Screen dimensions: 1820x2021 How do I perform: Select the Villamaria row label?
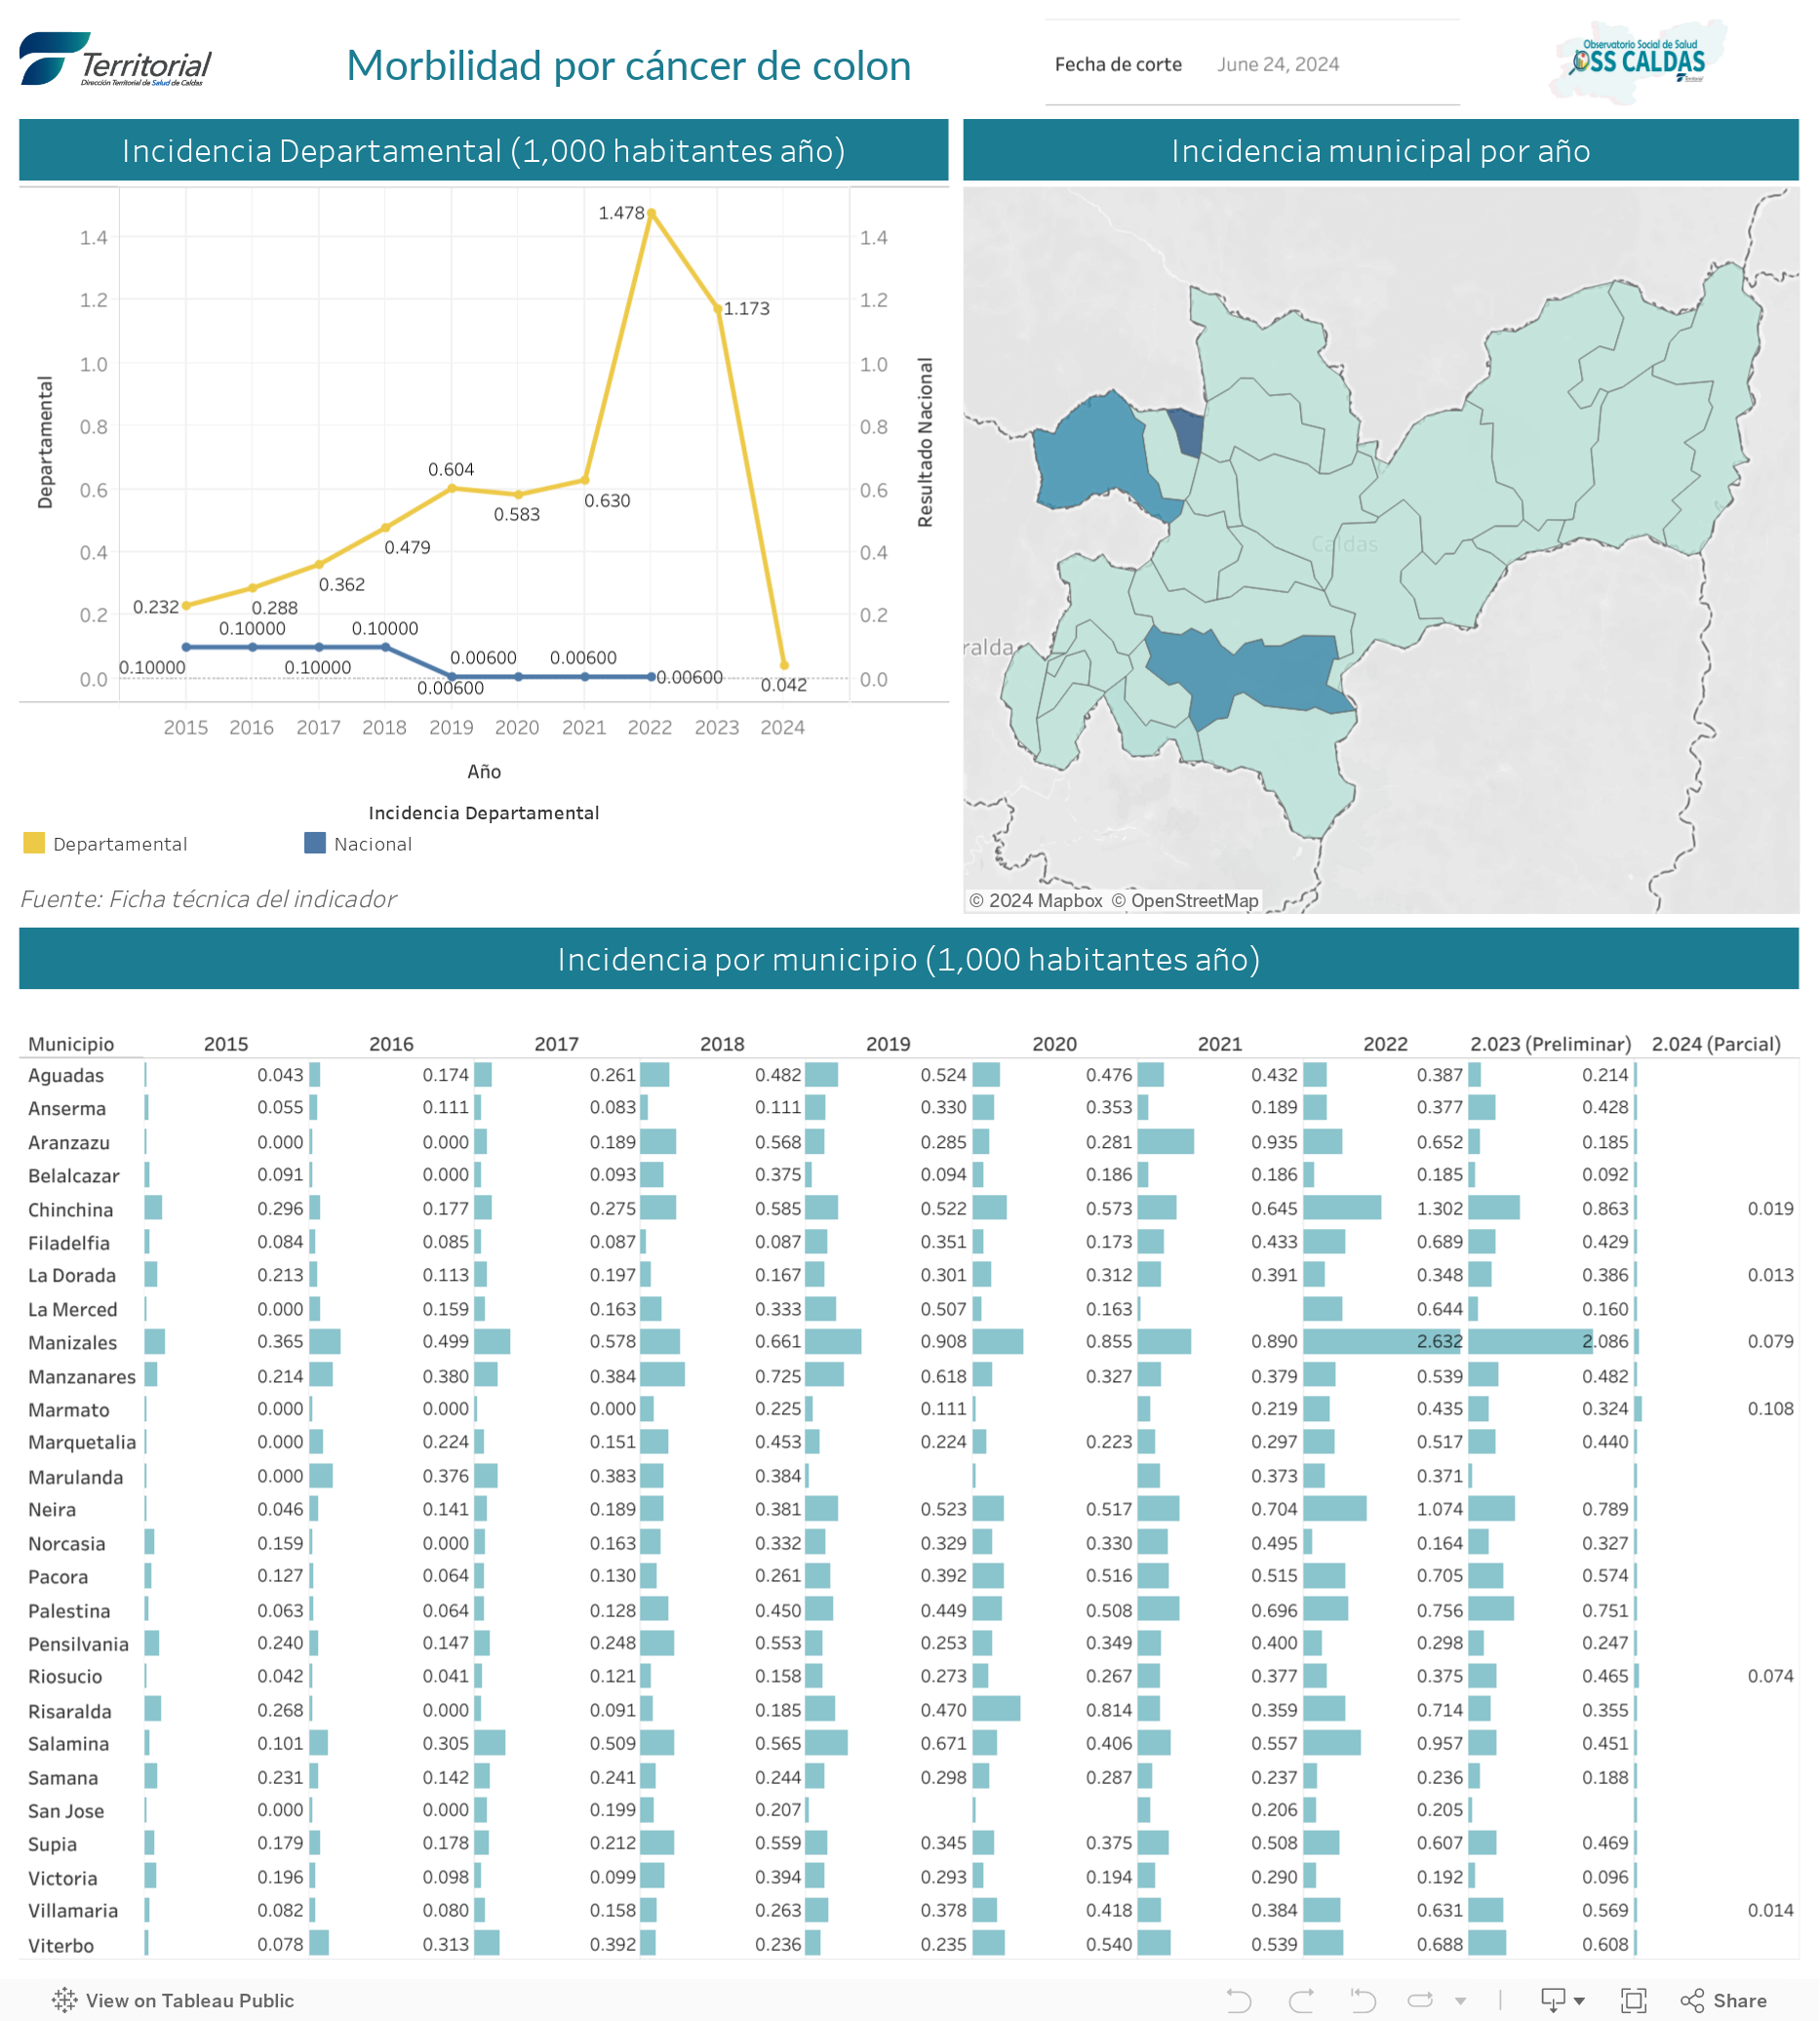click(73, 1910)
